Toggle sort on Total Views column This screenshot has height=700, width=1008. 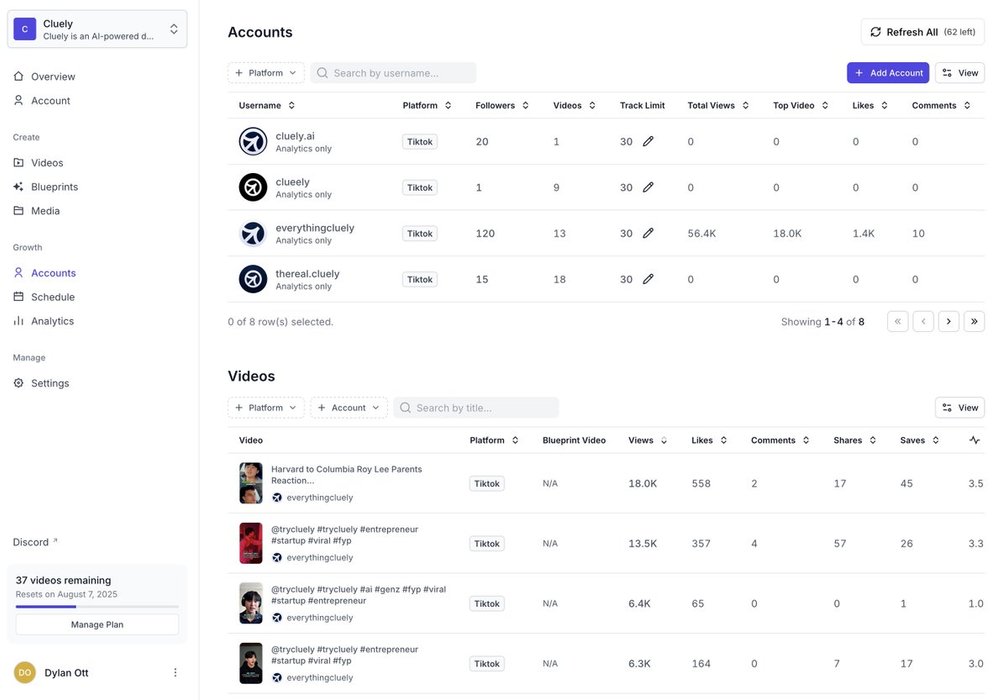point(717,106)
